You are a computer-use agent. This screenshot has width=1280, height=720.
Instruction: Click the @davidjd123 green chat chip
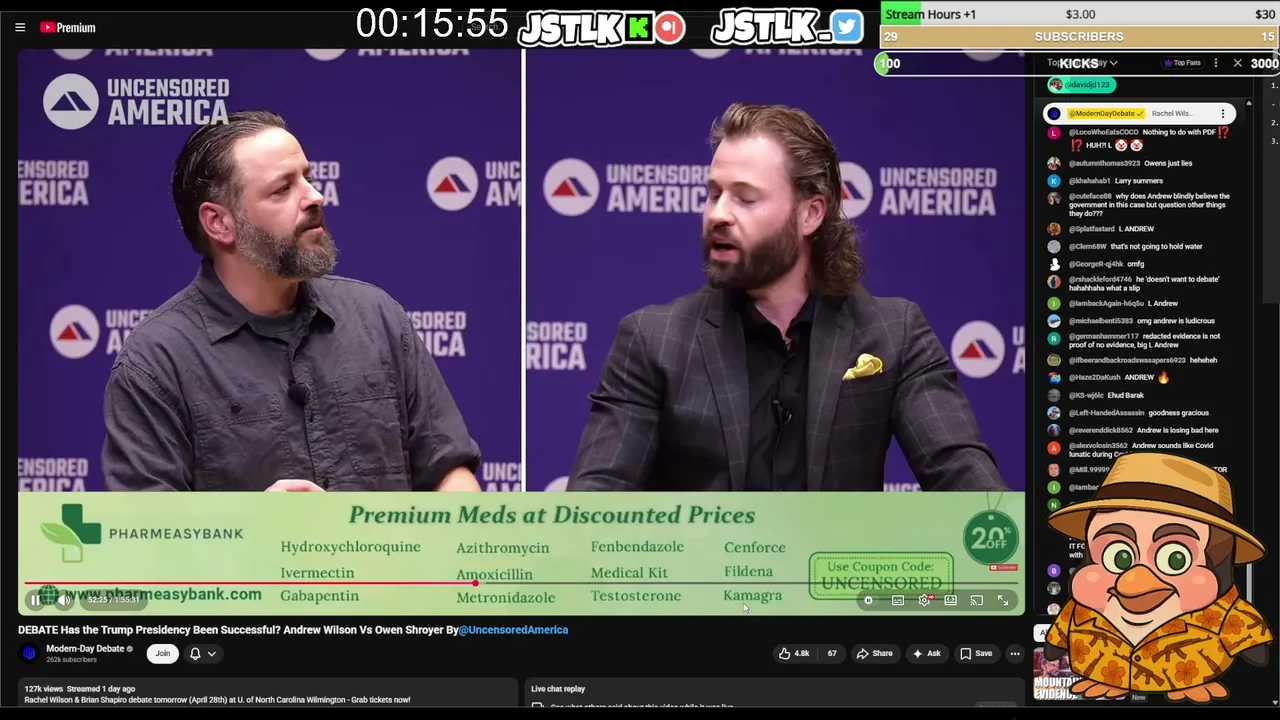tap(1080, 85)
